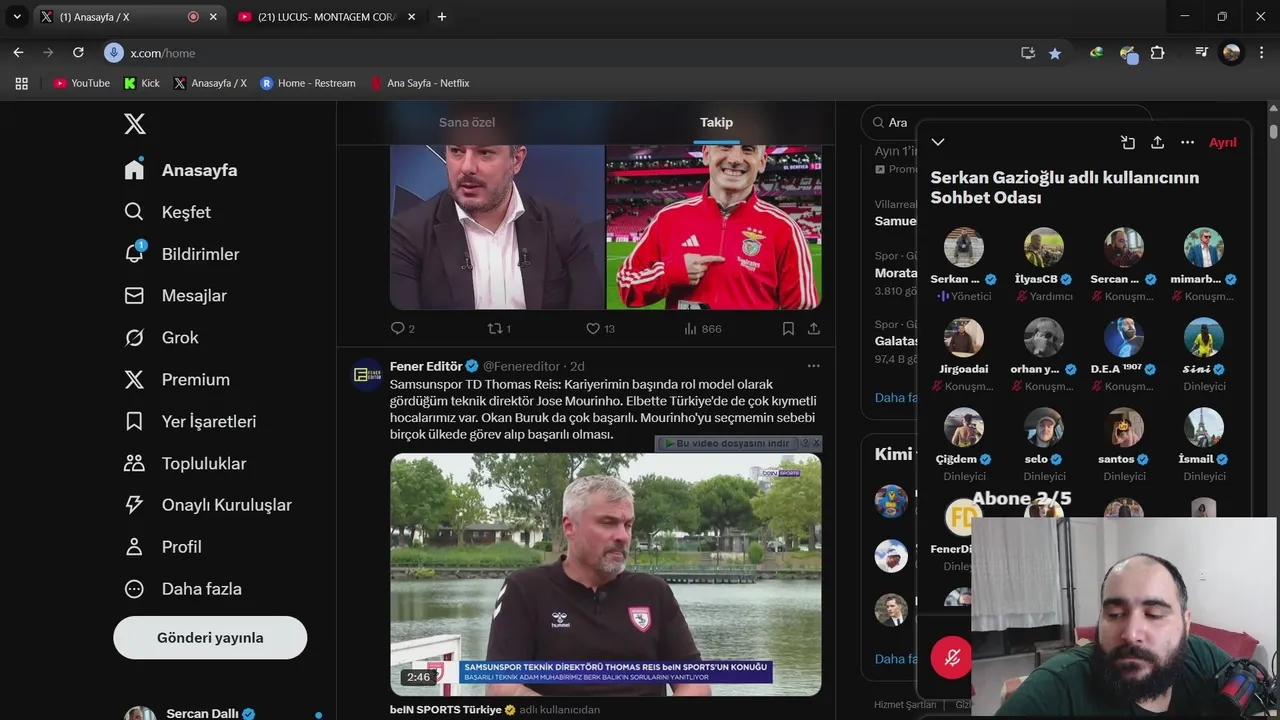The height and width of the screenshot is (720, 1280).
Task: Open Mesajlar messages
Action: click(x=175, y=296)
